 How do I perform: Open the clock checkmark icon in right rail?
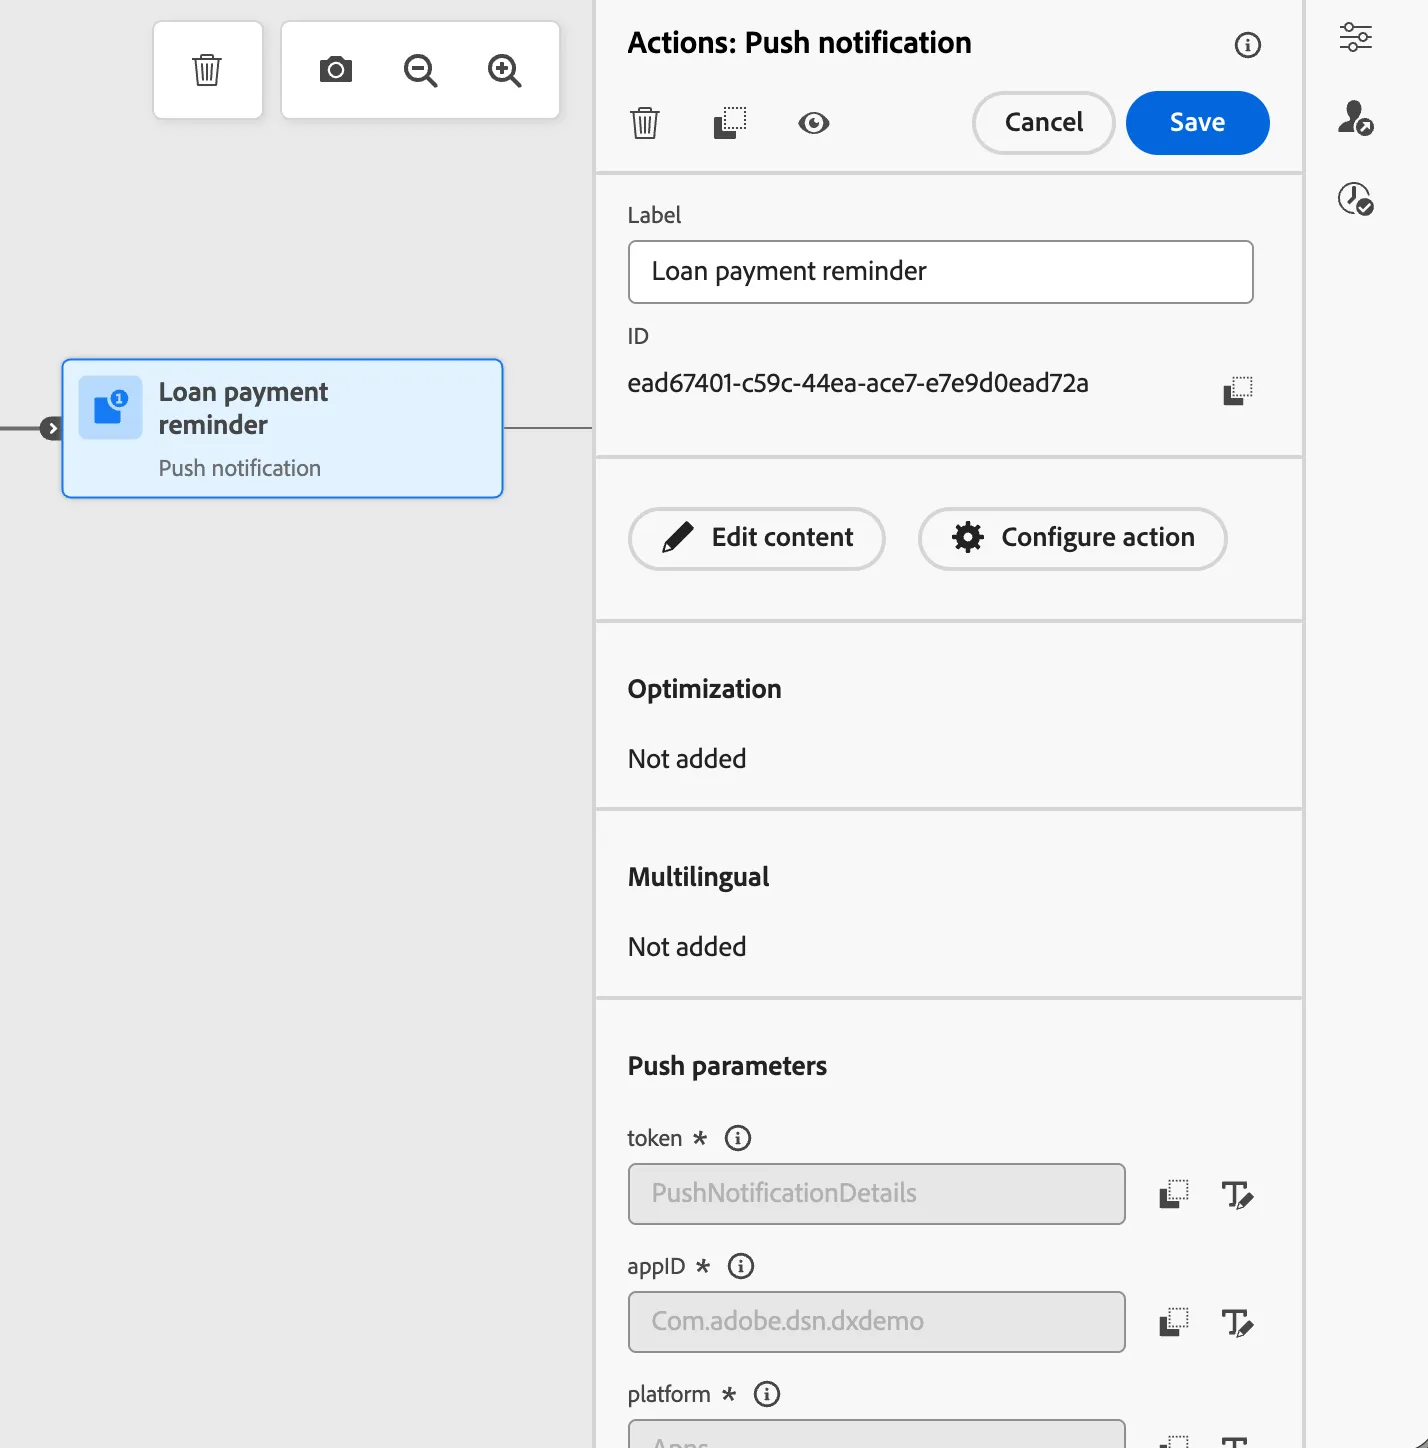1356,198
